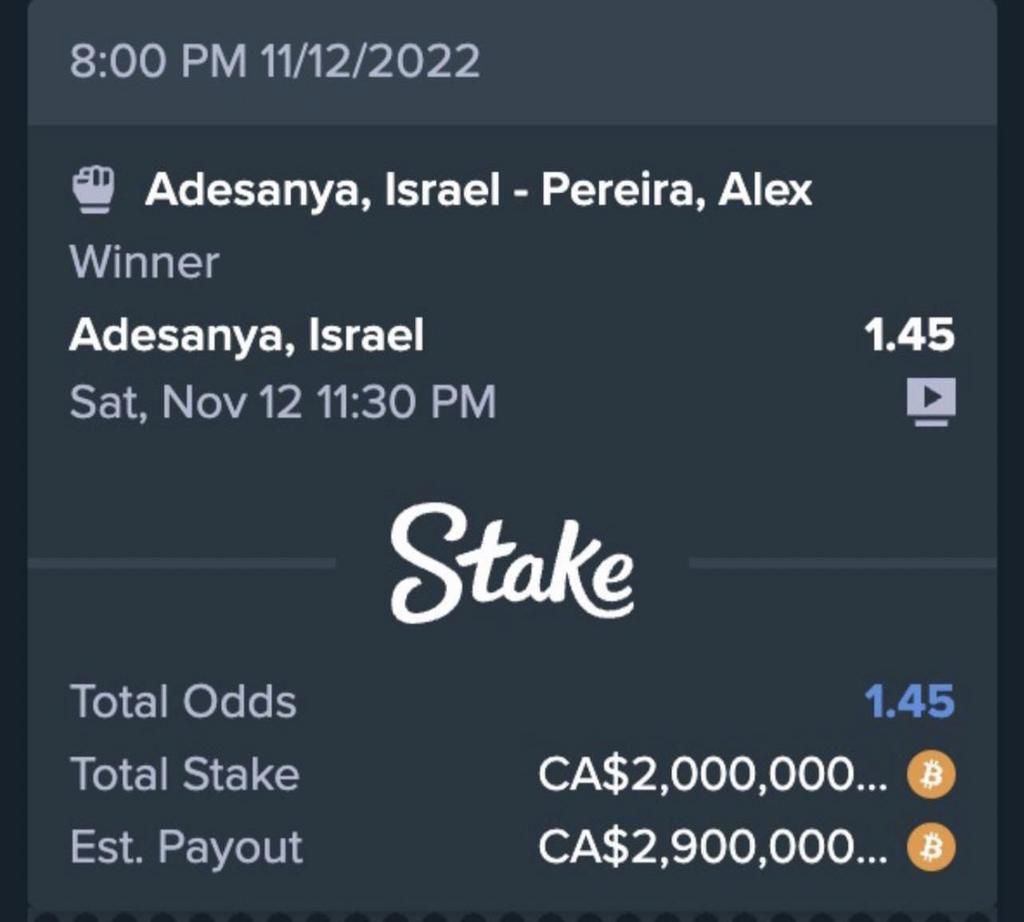Image resolution: width=1024 pixels, height=922 pixels.
Task: Click the perforated bottom edge of the bet slip
Action: [512, 913]
